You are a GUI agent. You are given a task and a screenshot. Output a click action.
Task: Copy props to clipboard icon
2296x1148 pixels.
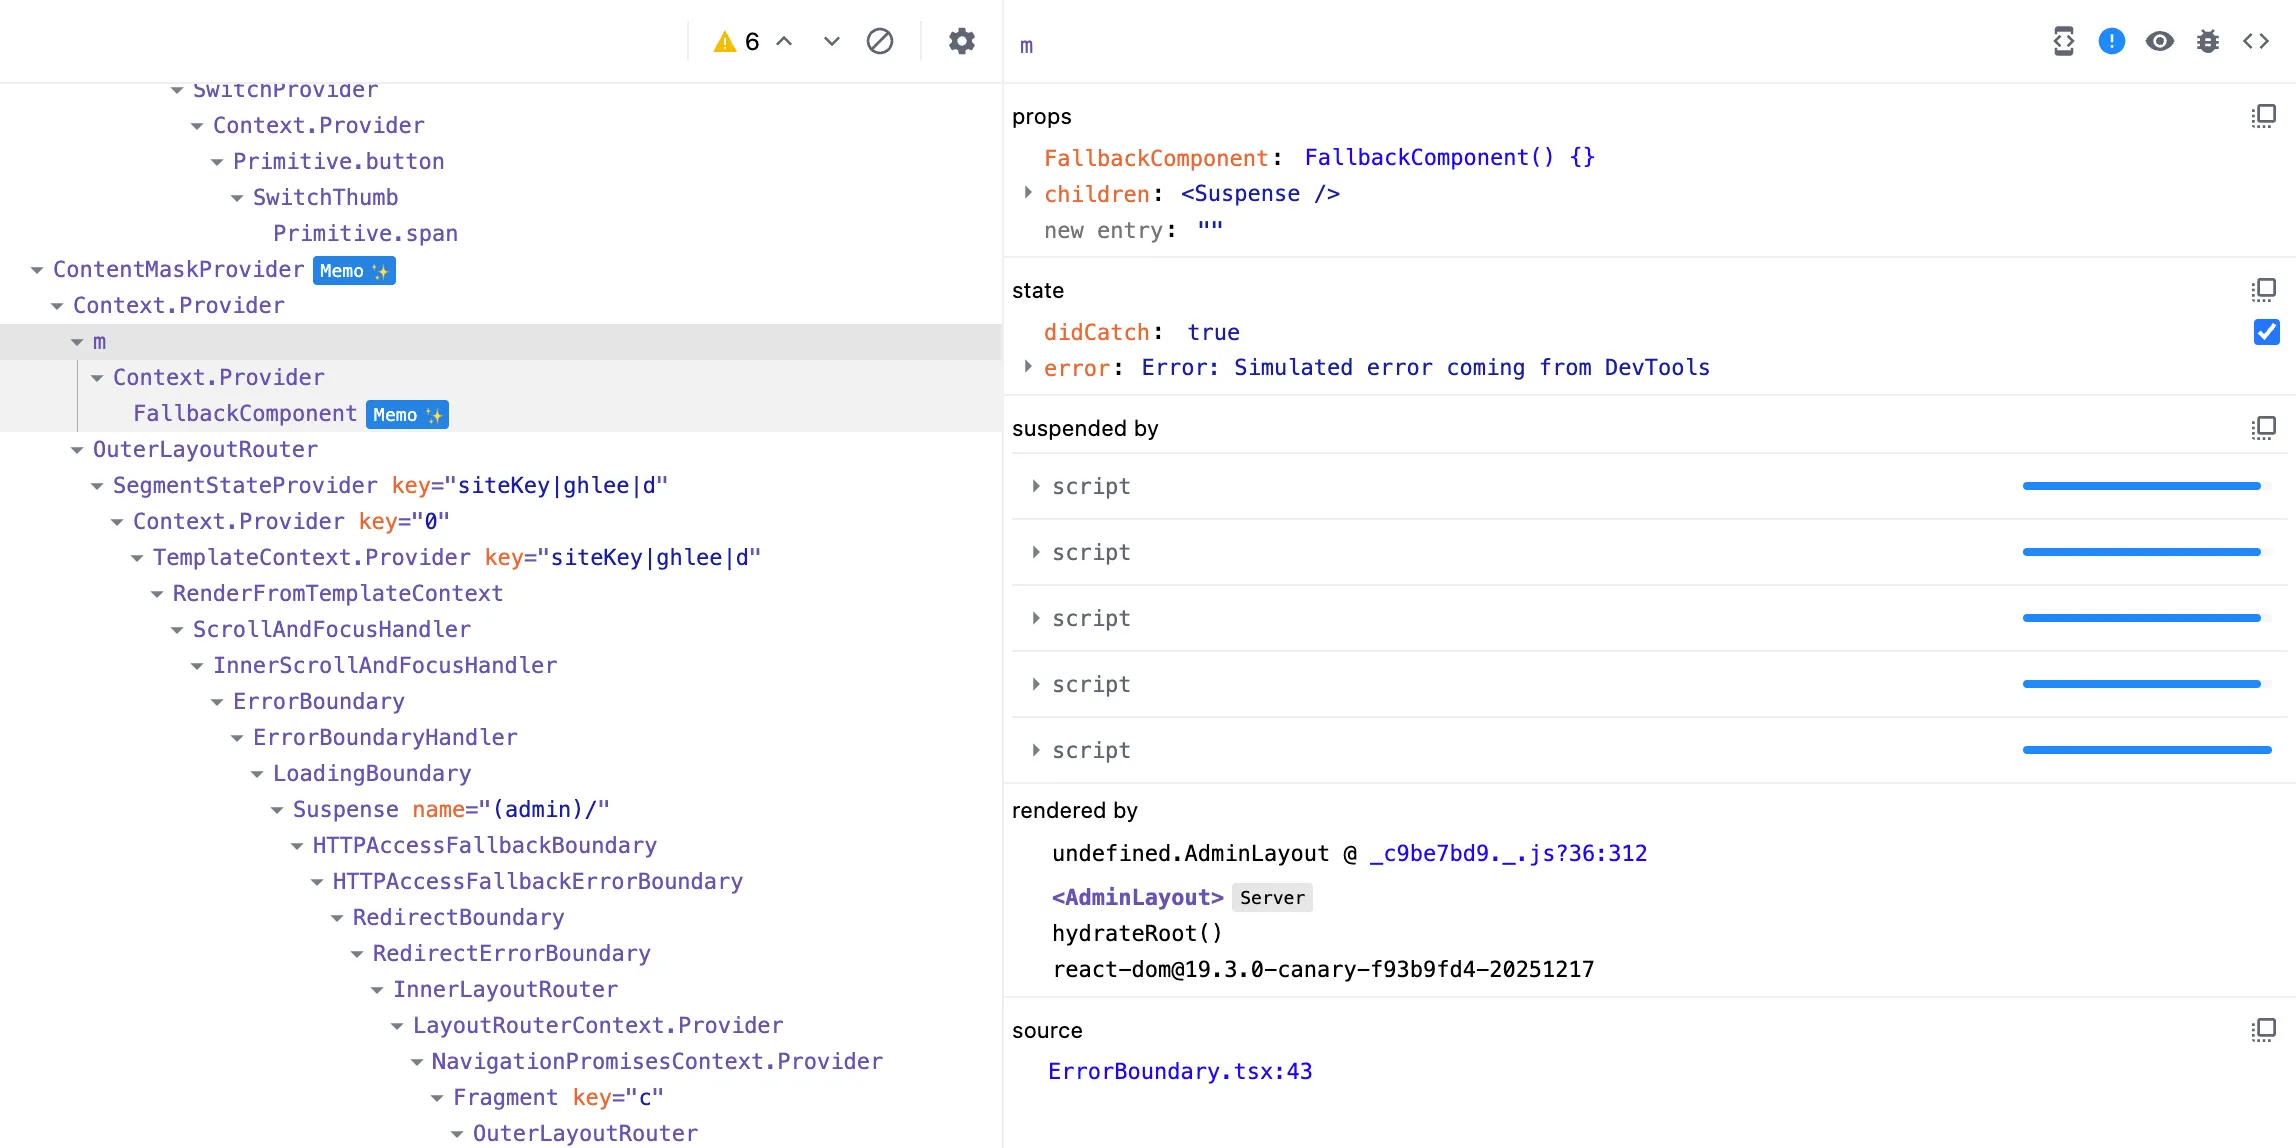(2263, 117)
